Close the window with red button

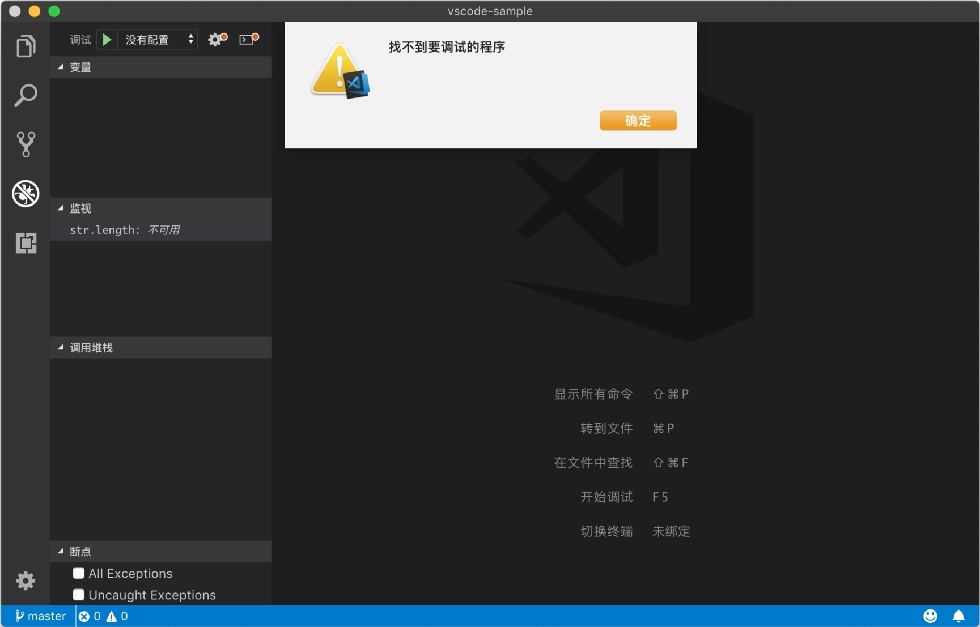tap(15, 11)
